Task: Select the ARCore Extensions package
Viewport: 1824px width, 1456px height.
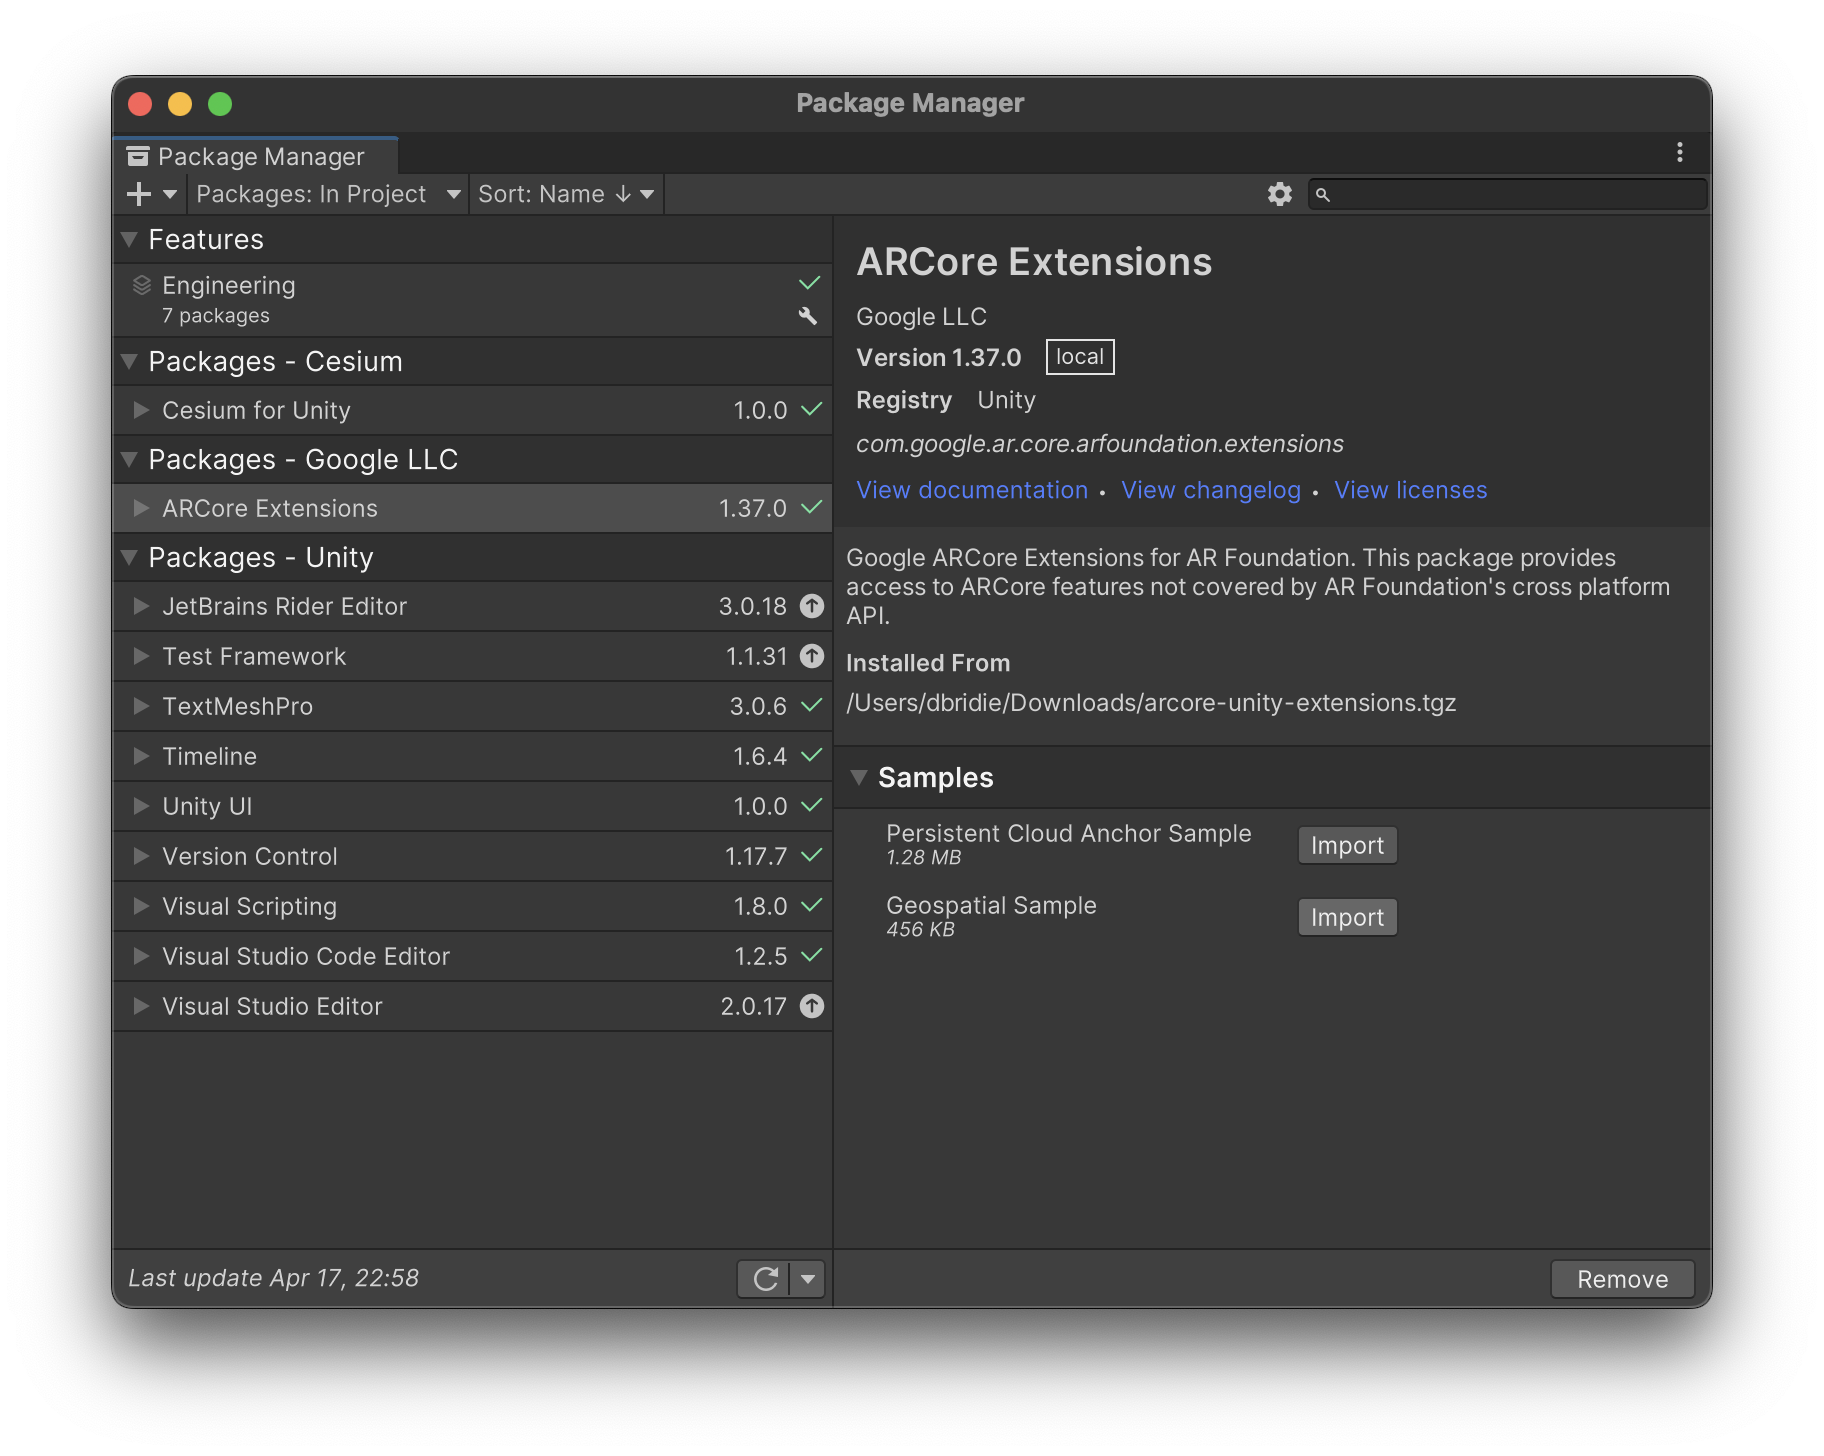Action: pos(270,508)
